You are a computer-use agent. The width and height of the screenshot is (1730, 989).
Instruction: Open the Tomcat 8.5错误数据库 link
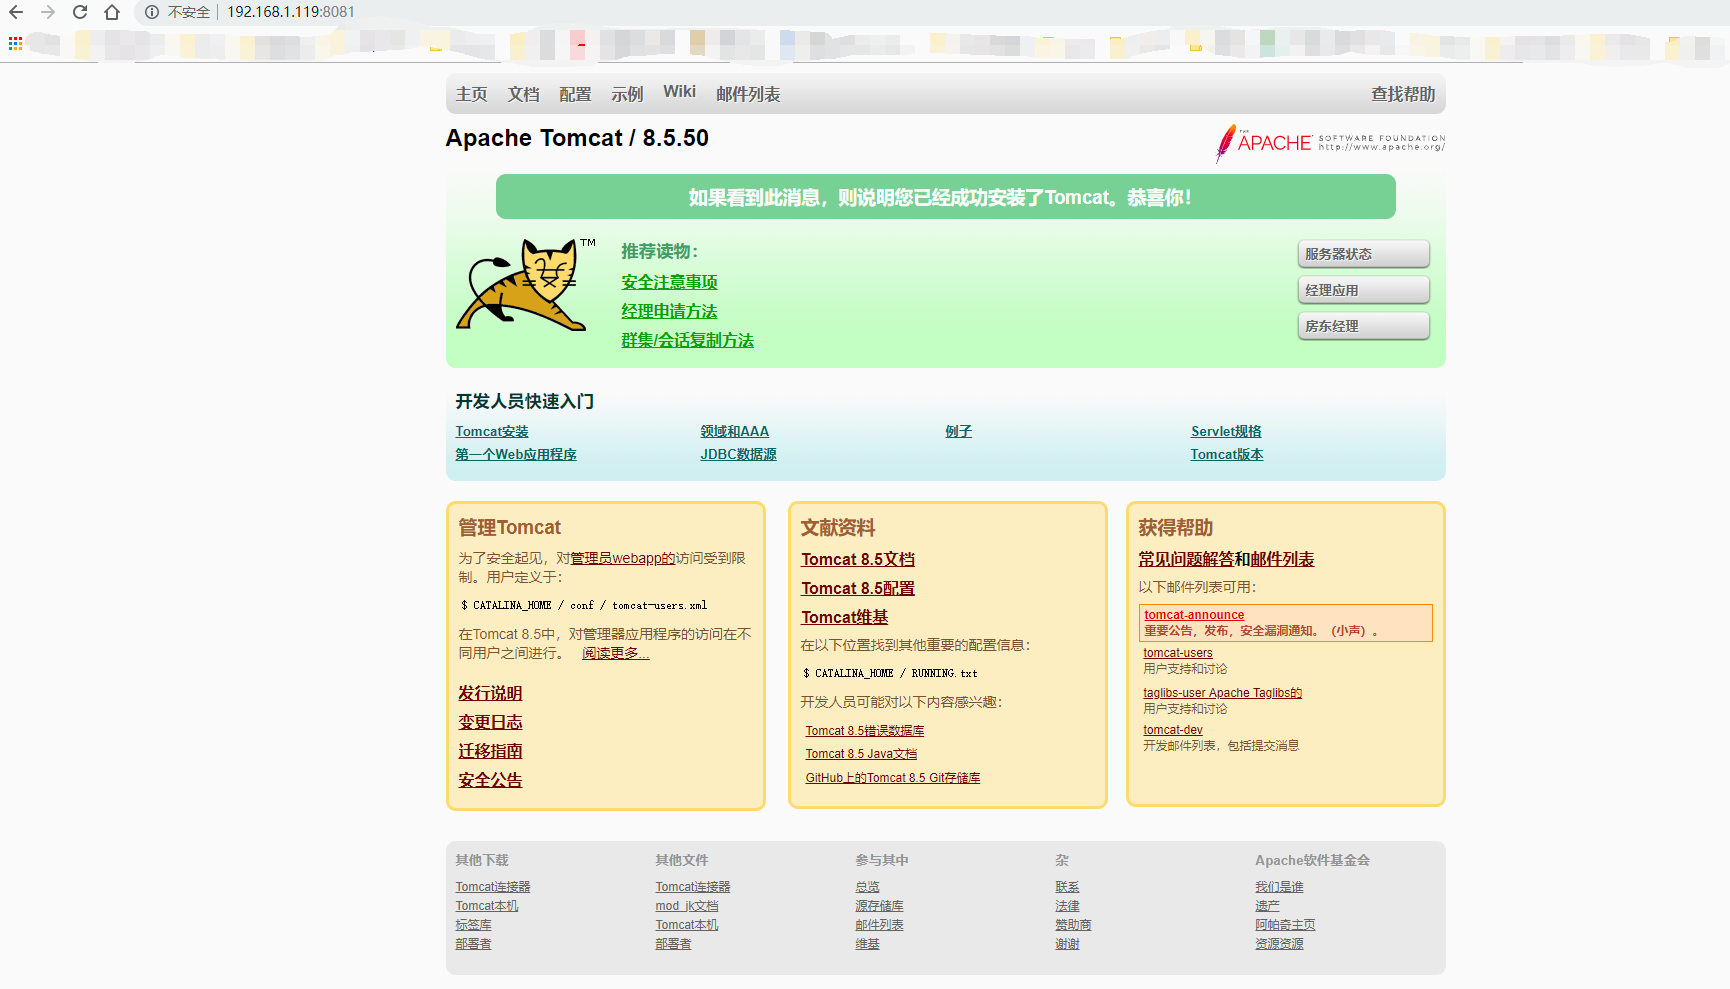point(865,731)
